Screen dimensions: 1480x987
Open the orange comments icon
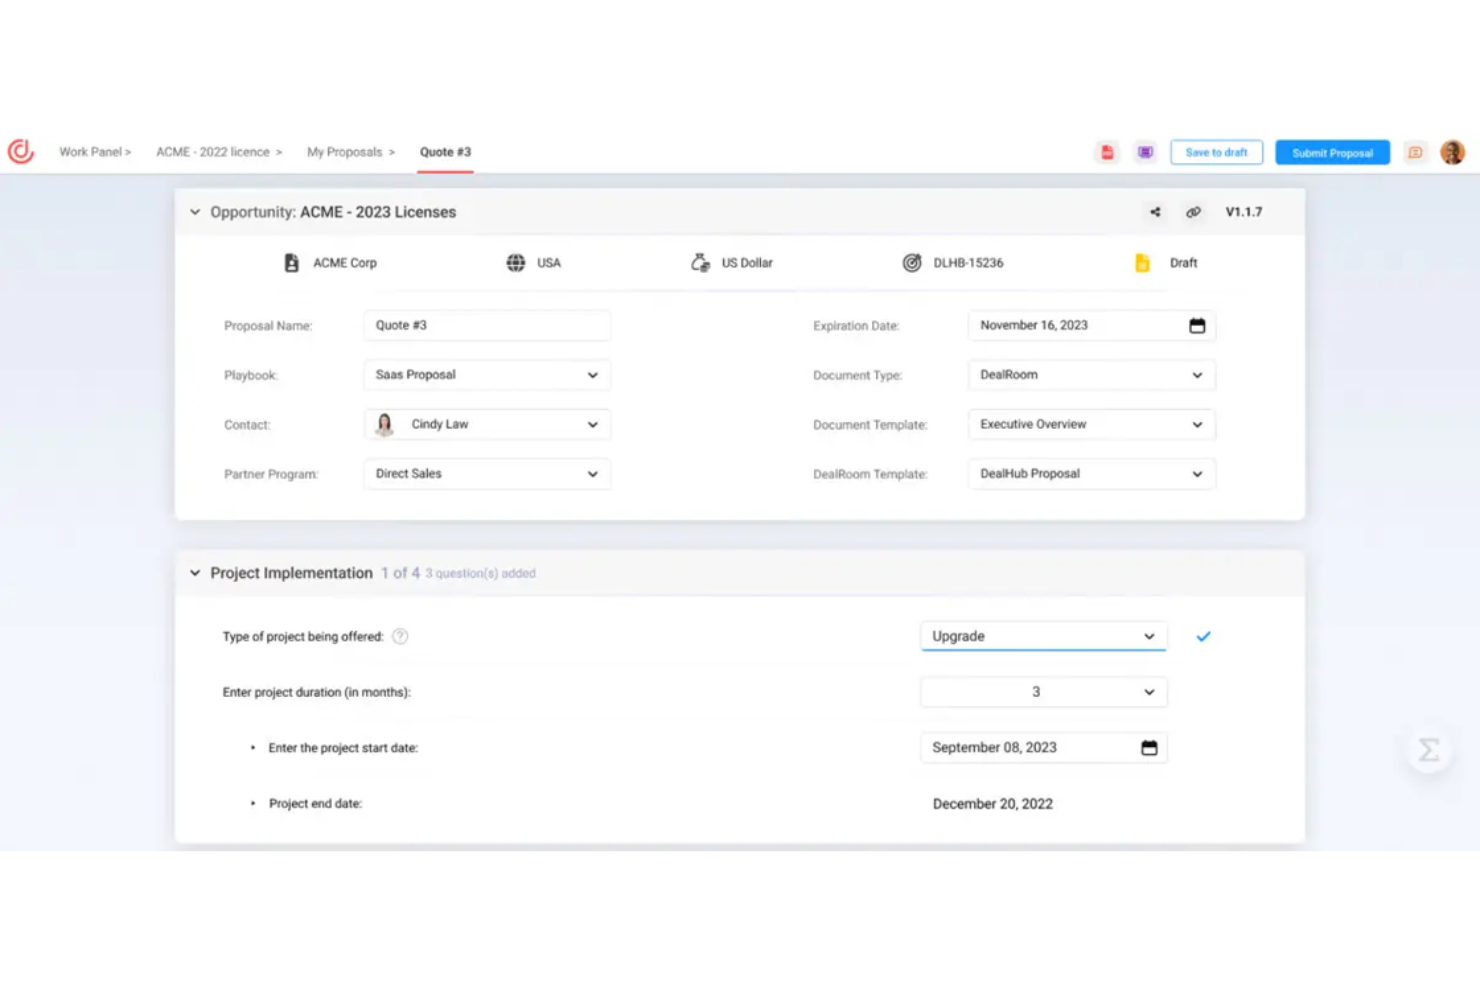coord(1415,152)
